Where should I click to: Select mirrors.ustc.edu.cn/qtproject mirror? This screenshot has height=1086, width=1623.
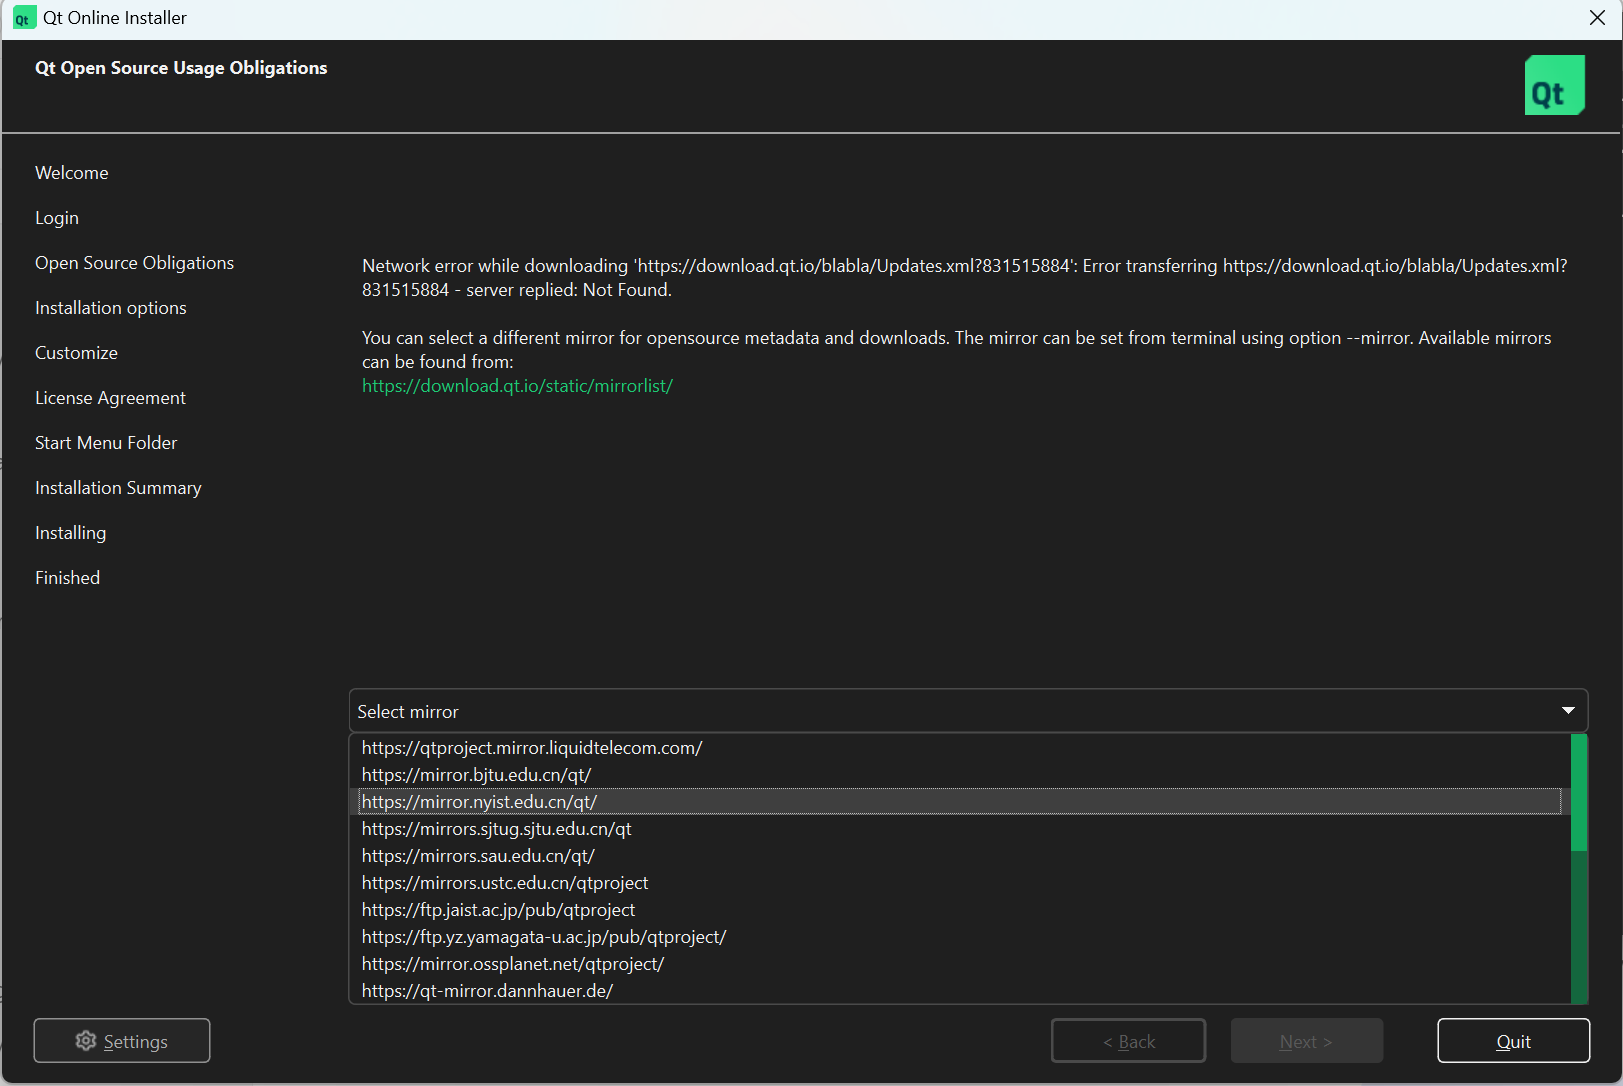pyautogui.click(x=960, y=883)
